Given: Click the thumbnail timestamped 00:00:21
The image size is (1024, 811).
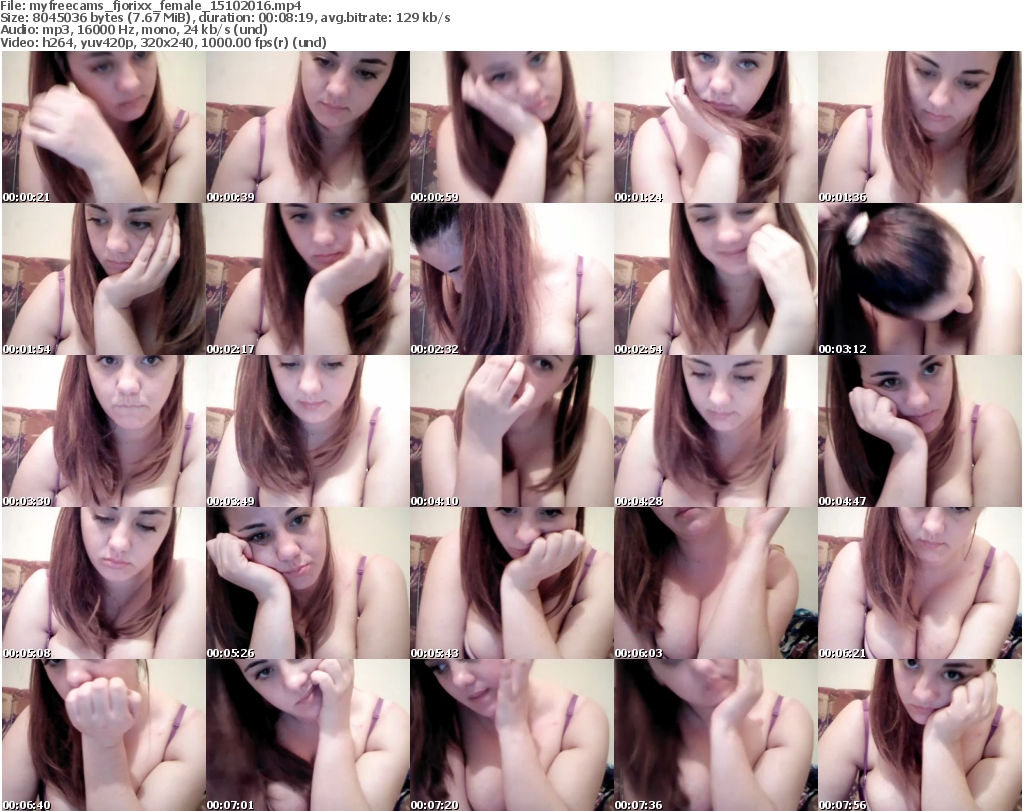Looking at the screenshot, I should pos(103,127).
